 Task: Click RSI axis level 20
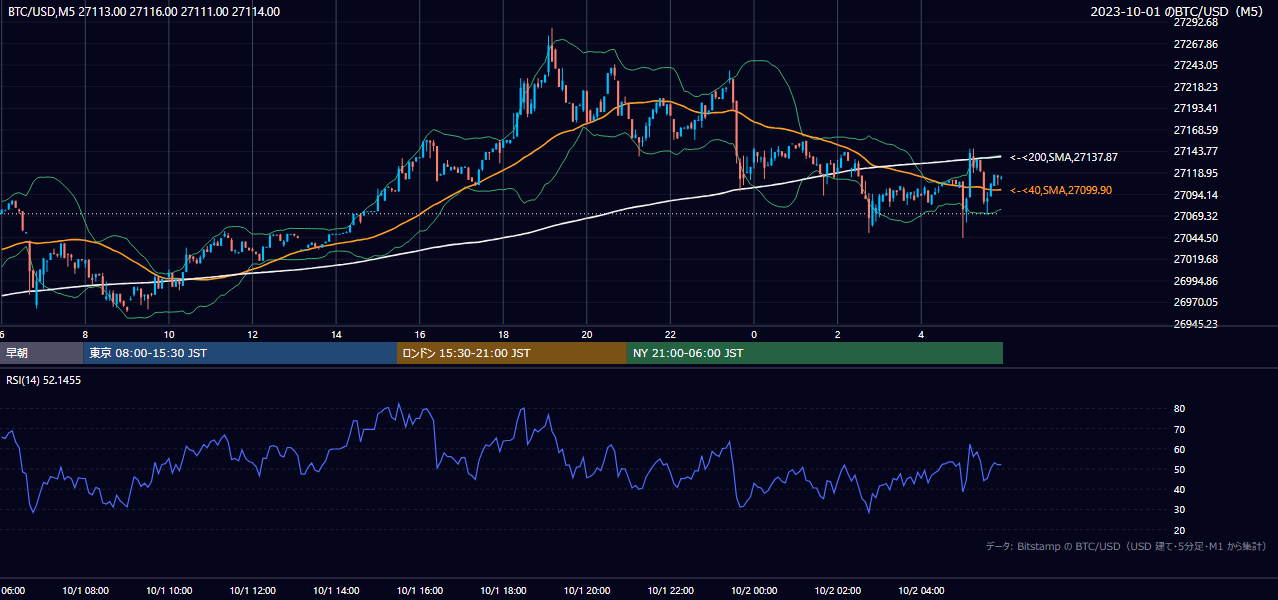(x=1179, y=530)
